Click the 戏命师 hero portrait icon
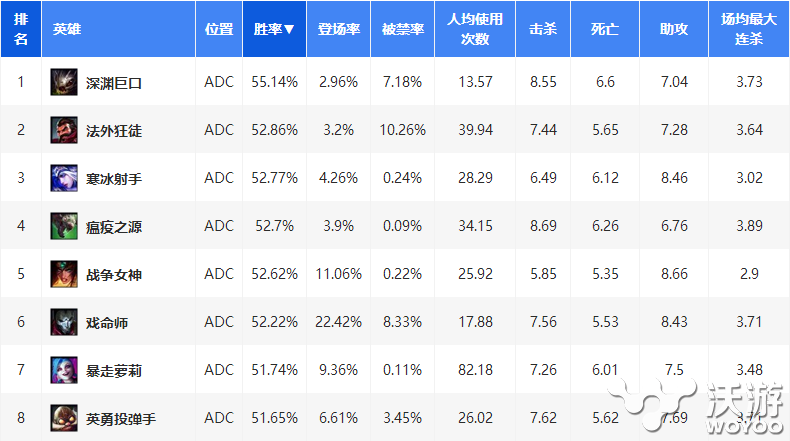 pos(65,322)
